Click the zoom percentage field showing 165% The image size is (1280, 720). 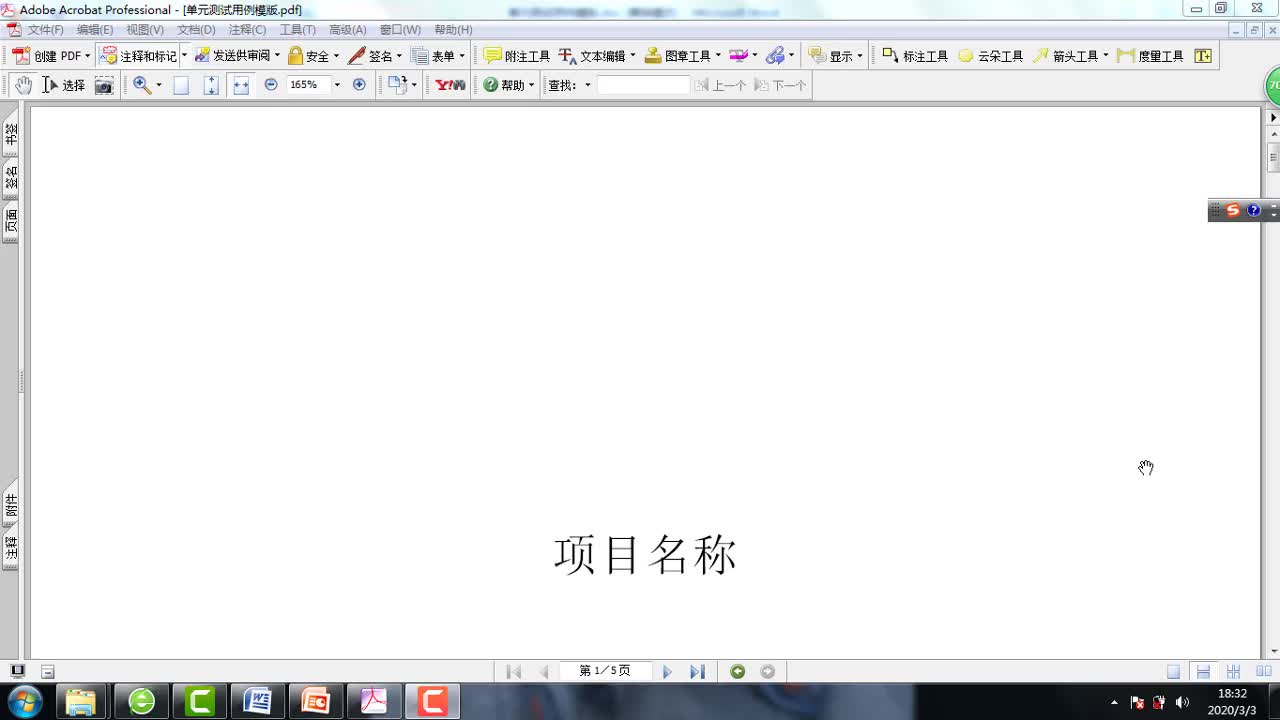[308, 85]
